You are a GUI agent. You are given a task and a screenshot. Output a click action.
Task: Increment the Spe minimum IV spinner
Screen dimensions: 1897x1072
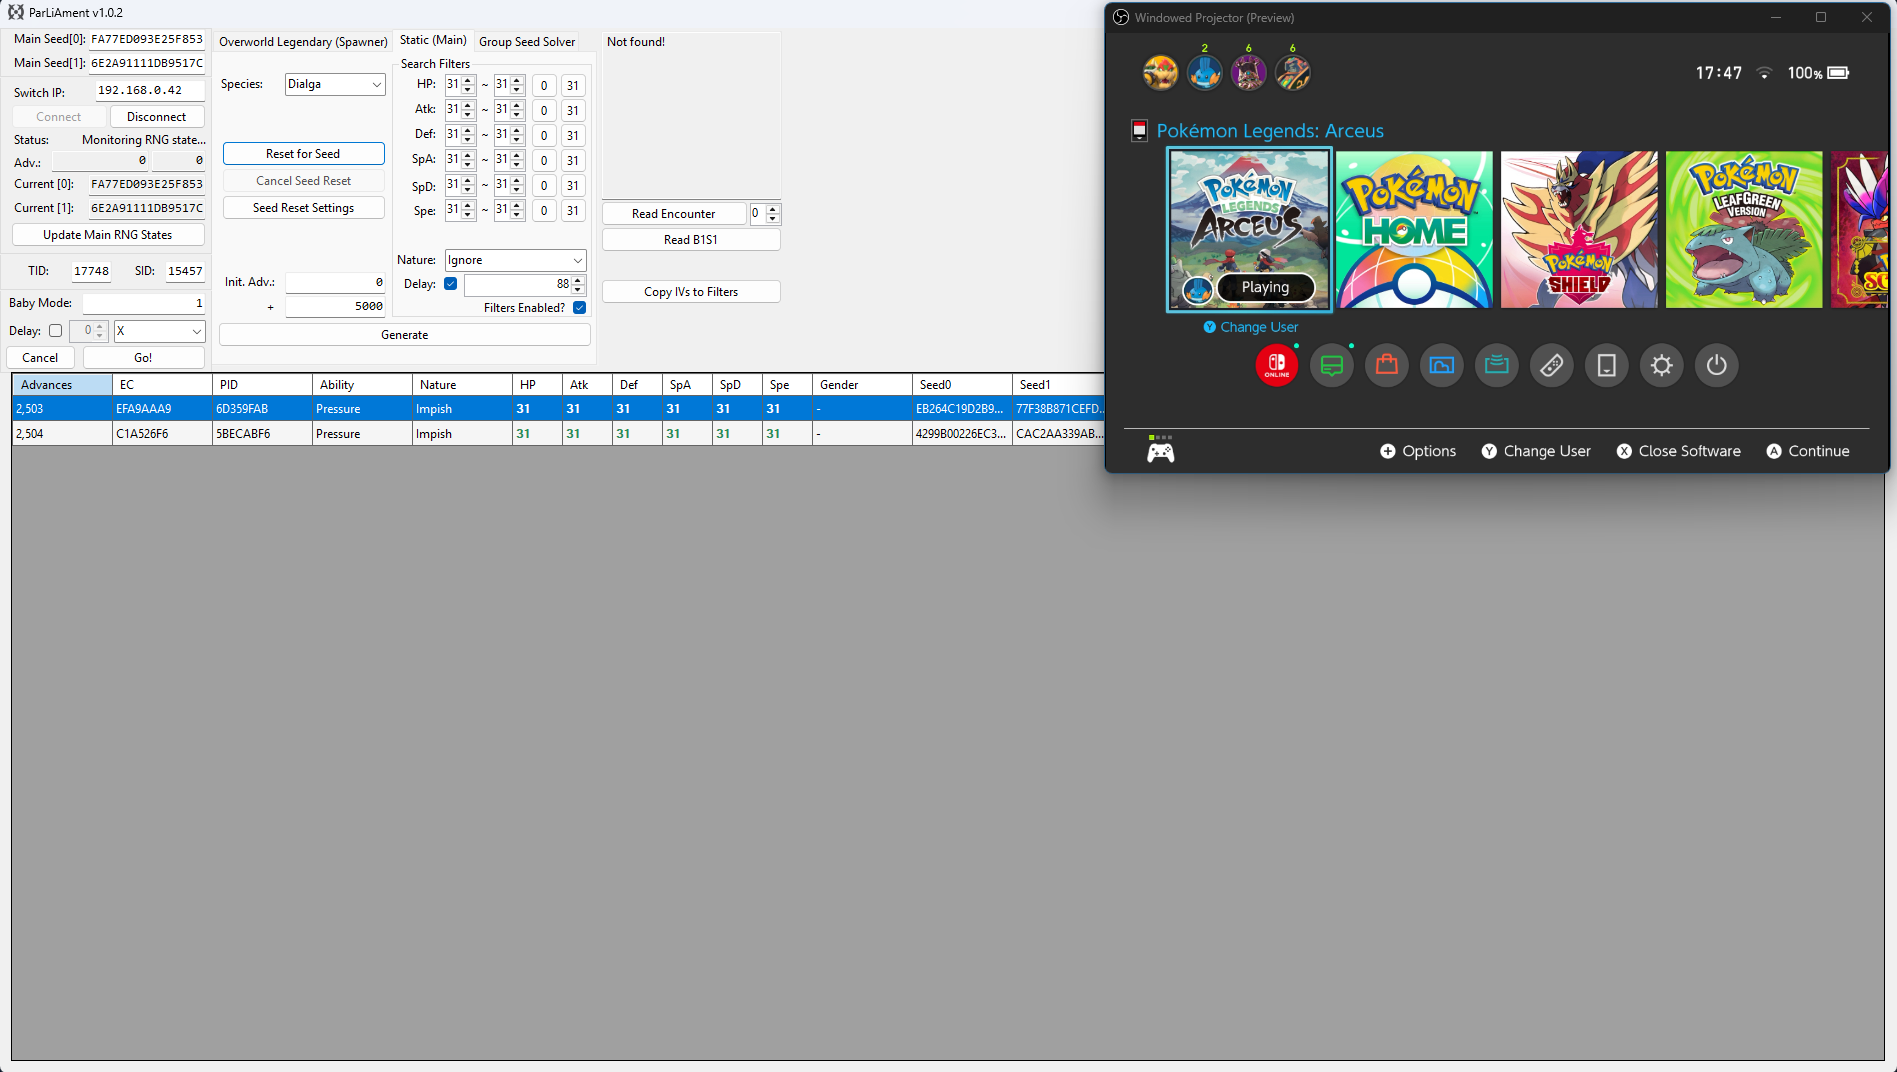(x=468, y=206)
